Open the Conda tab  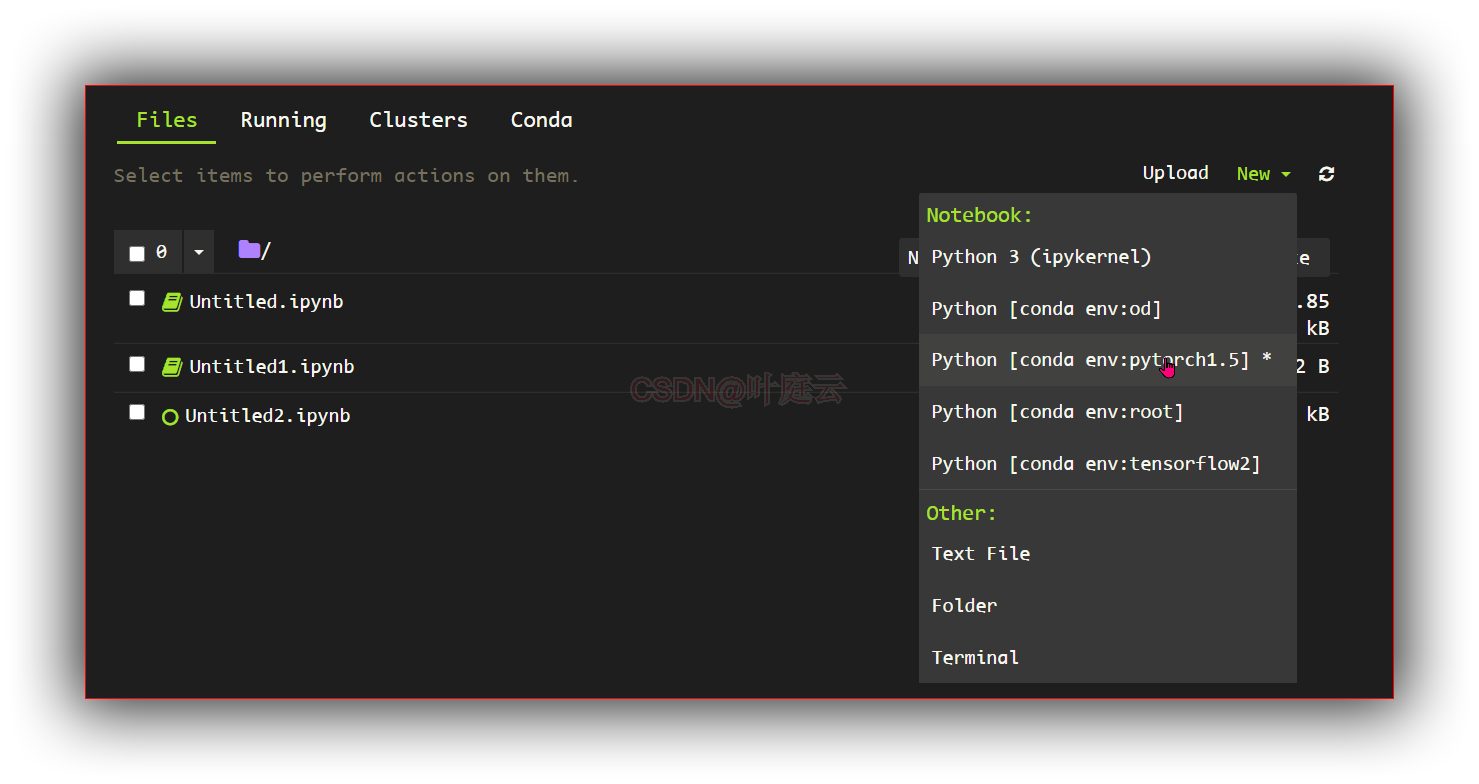coord(541,119)
